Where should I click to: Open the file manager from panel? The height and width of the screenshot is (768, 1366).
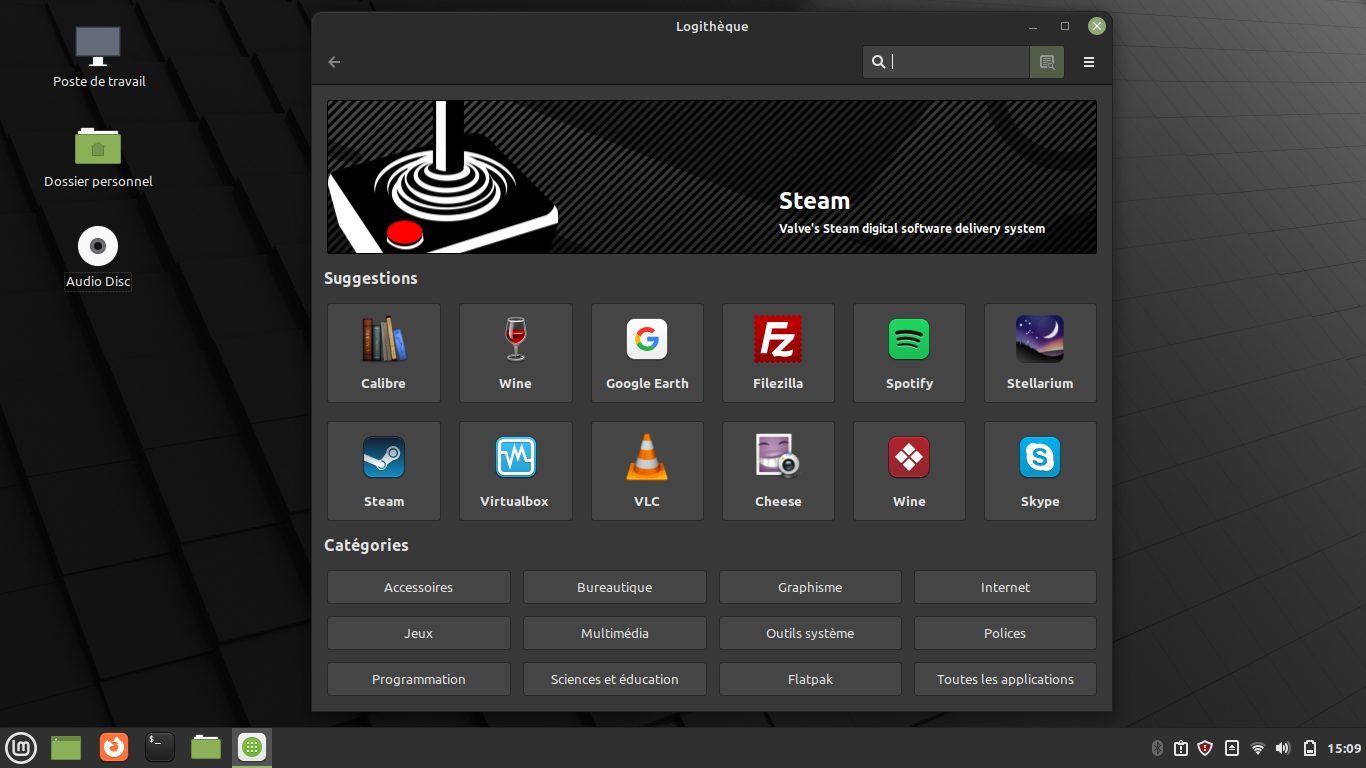pos(206,747)
